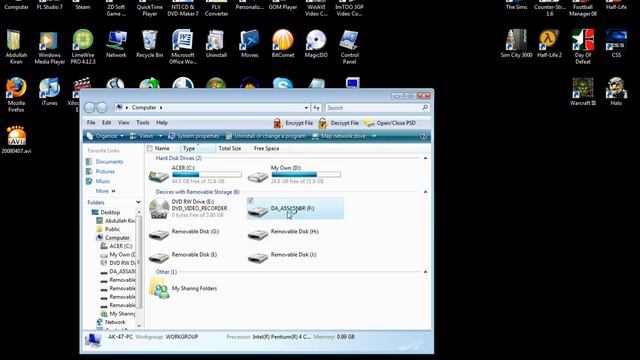
Task: Select the LimeWire PRO desktop icon
Action: [83, 47]
